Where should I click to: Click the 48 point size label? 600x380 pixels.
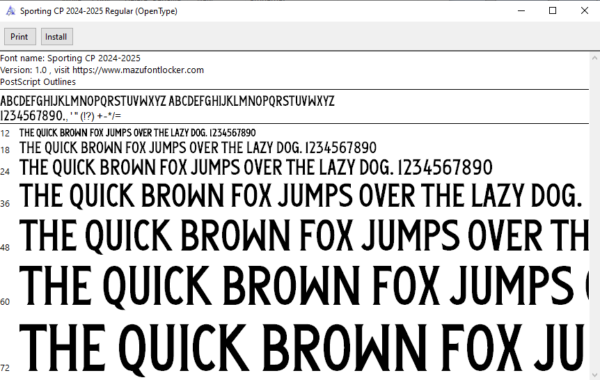5,248
